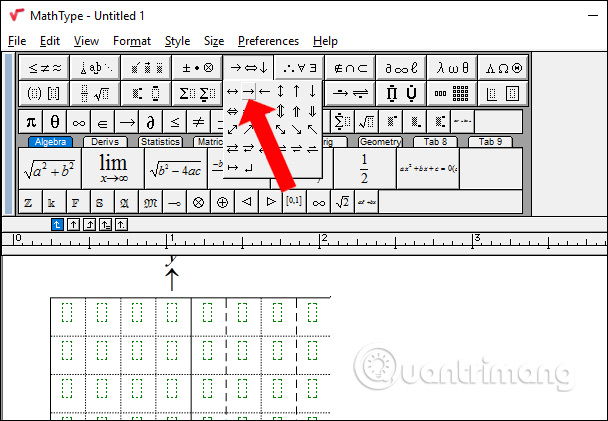Insert the one-half fraction expression

(x=364, y=169)
